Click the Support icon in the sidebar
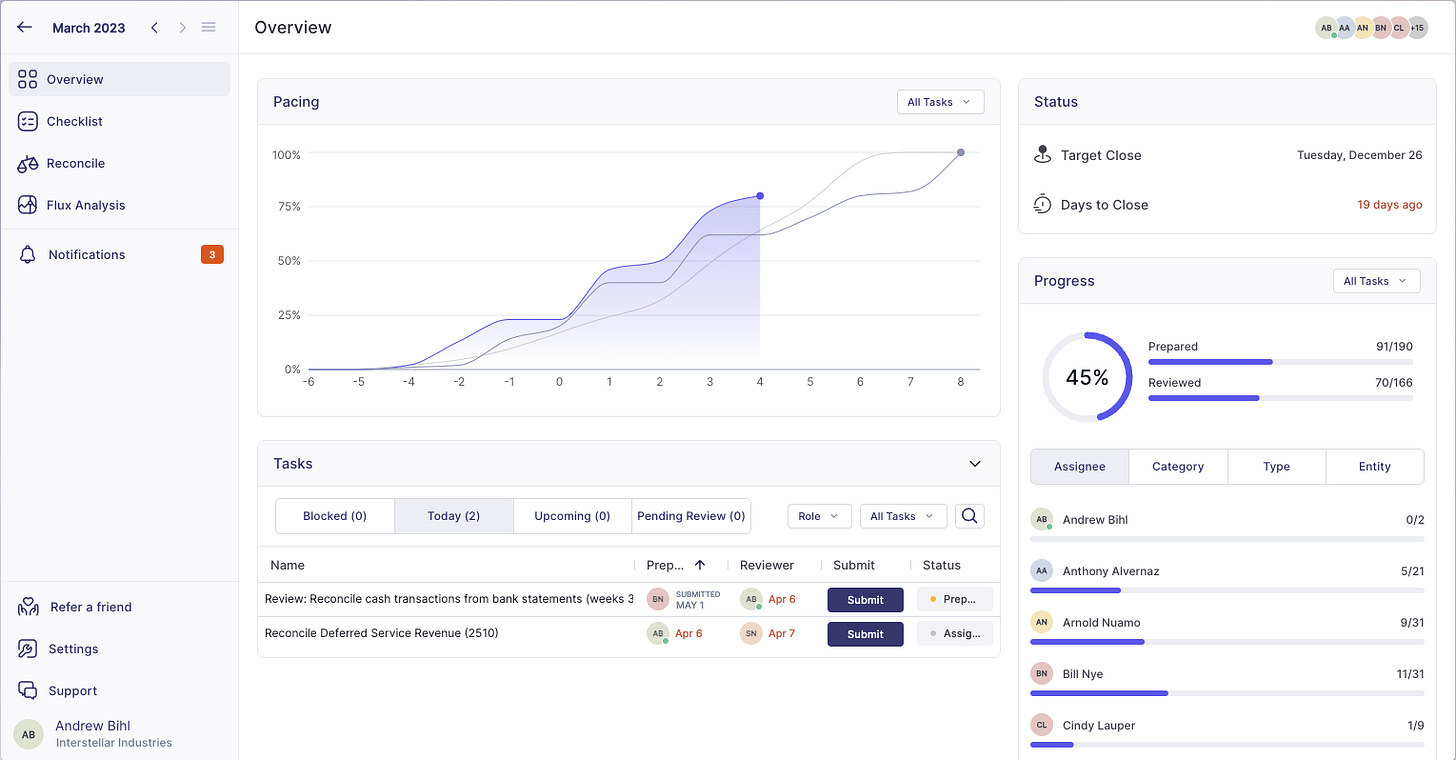 (27, 690)
